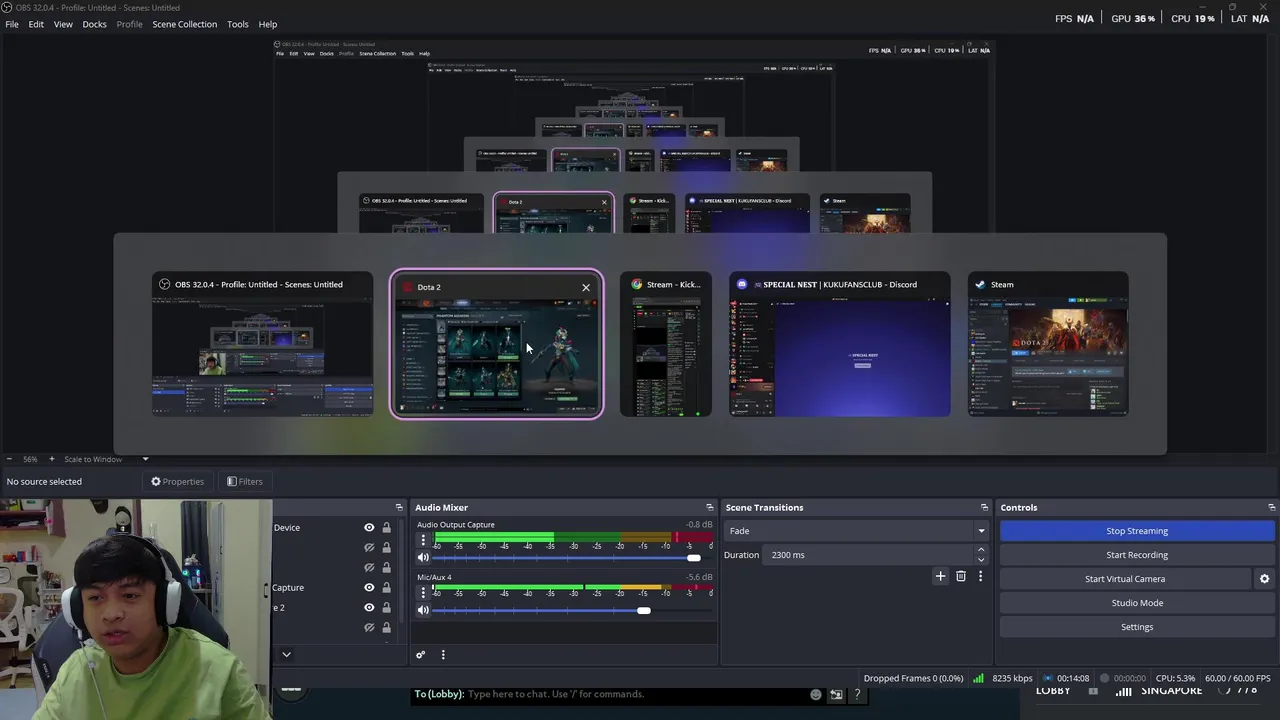The height and width of the screenshot is (720, 1280).
Task: Zoom in preview with plus icon
Action: click(52, 459)
